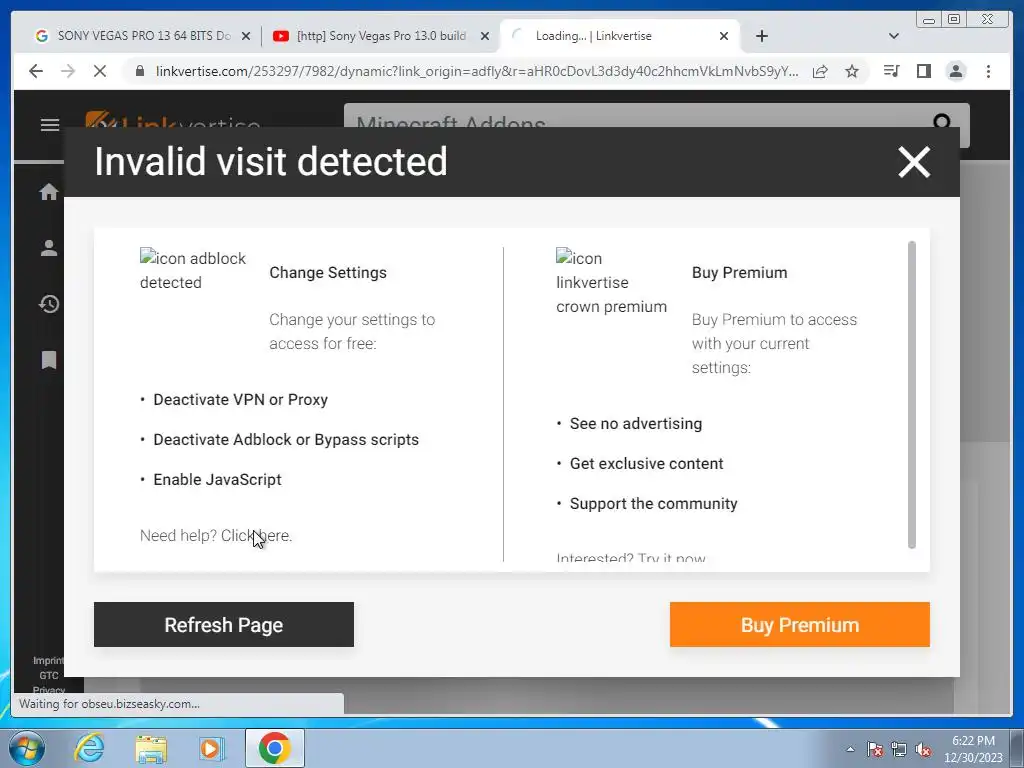Click the linkvertise.com address bar

tap(476, 71)
